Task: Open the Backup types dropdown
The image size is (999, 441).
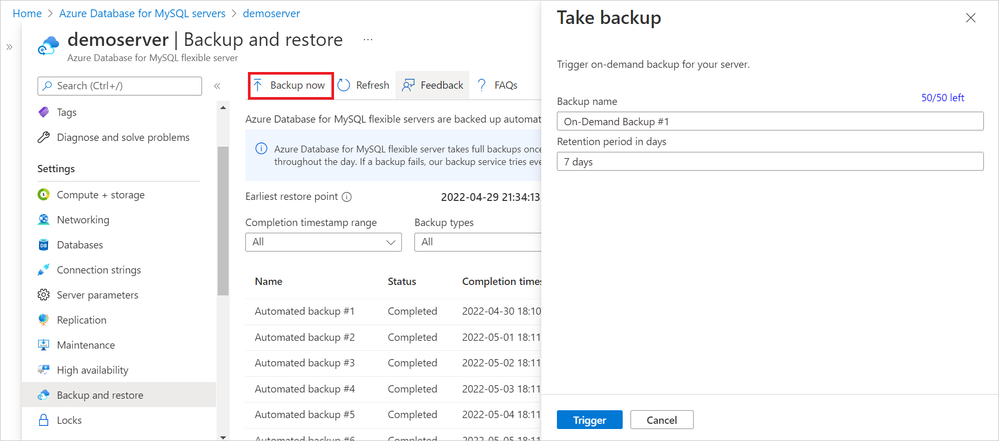Action: (x=478, y=242)
